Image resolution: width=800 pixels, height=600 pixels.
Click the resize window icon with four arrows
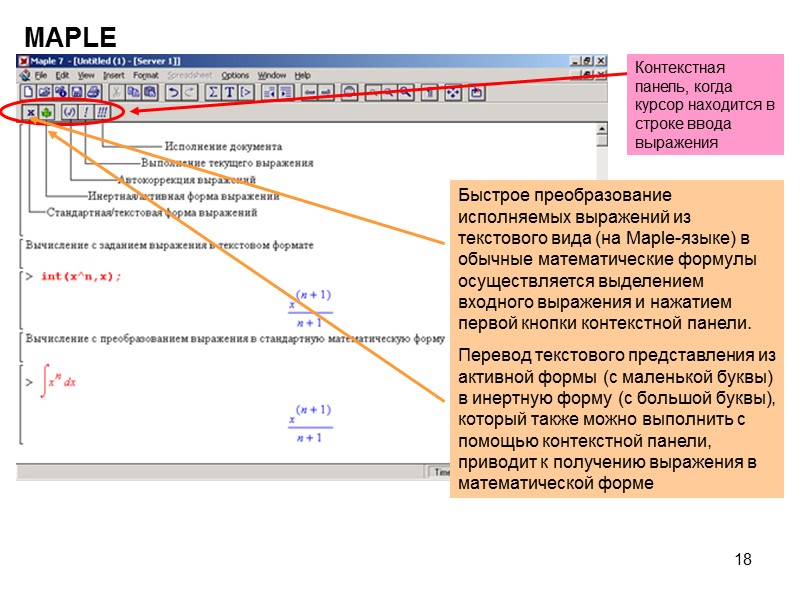click(453, 92)
